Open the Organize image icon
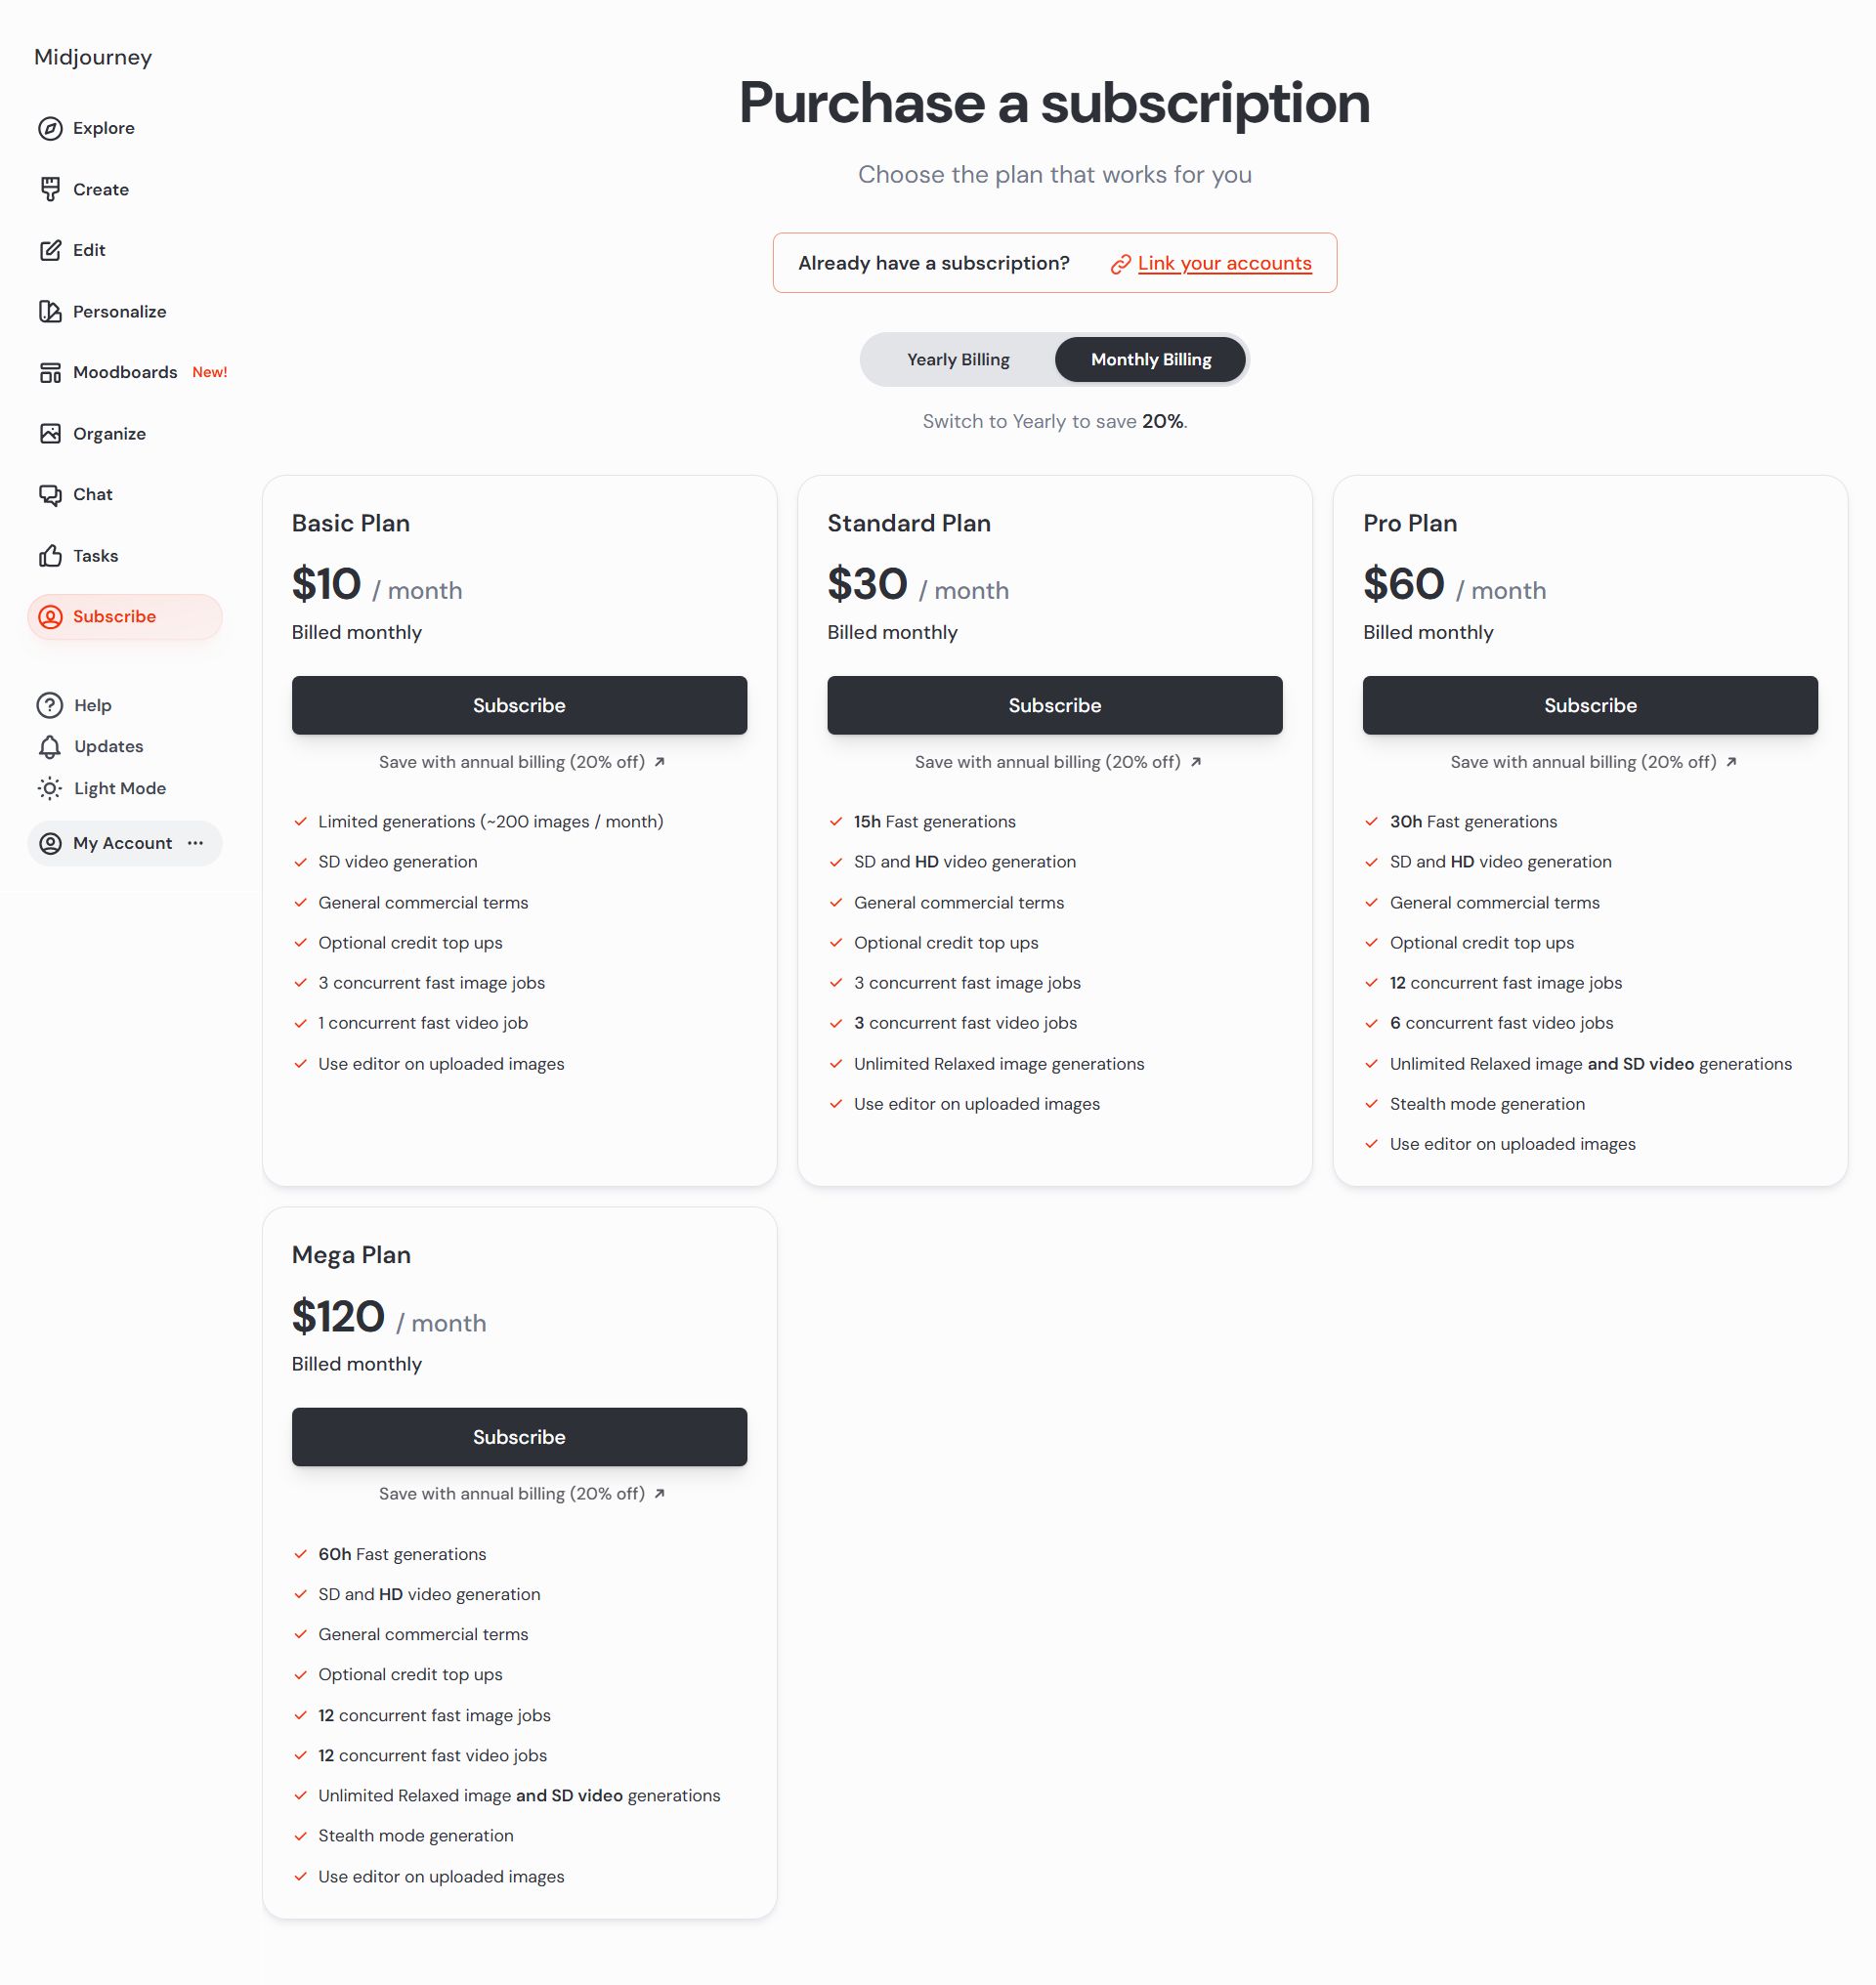Viewport: 1876px width, 1985px height. click(50, 433)
